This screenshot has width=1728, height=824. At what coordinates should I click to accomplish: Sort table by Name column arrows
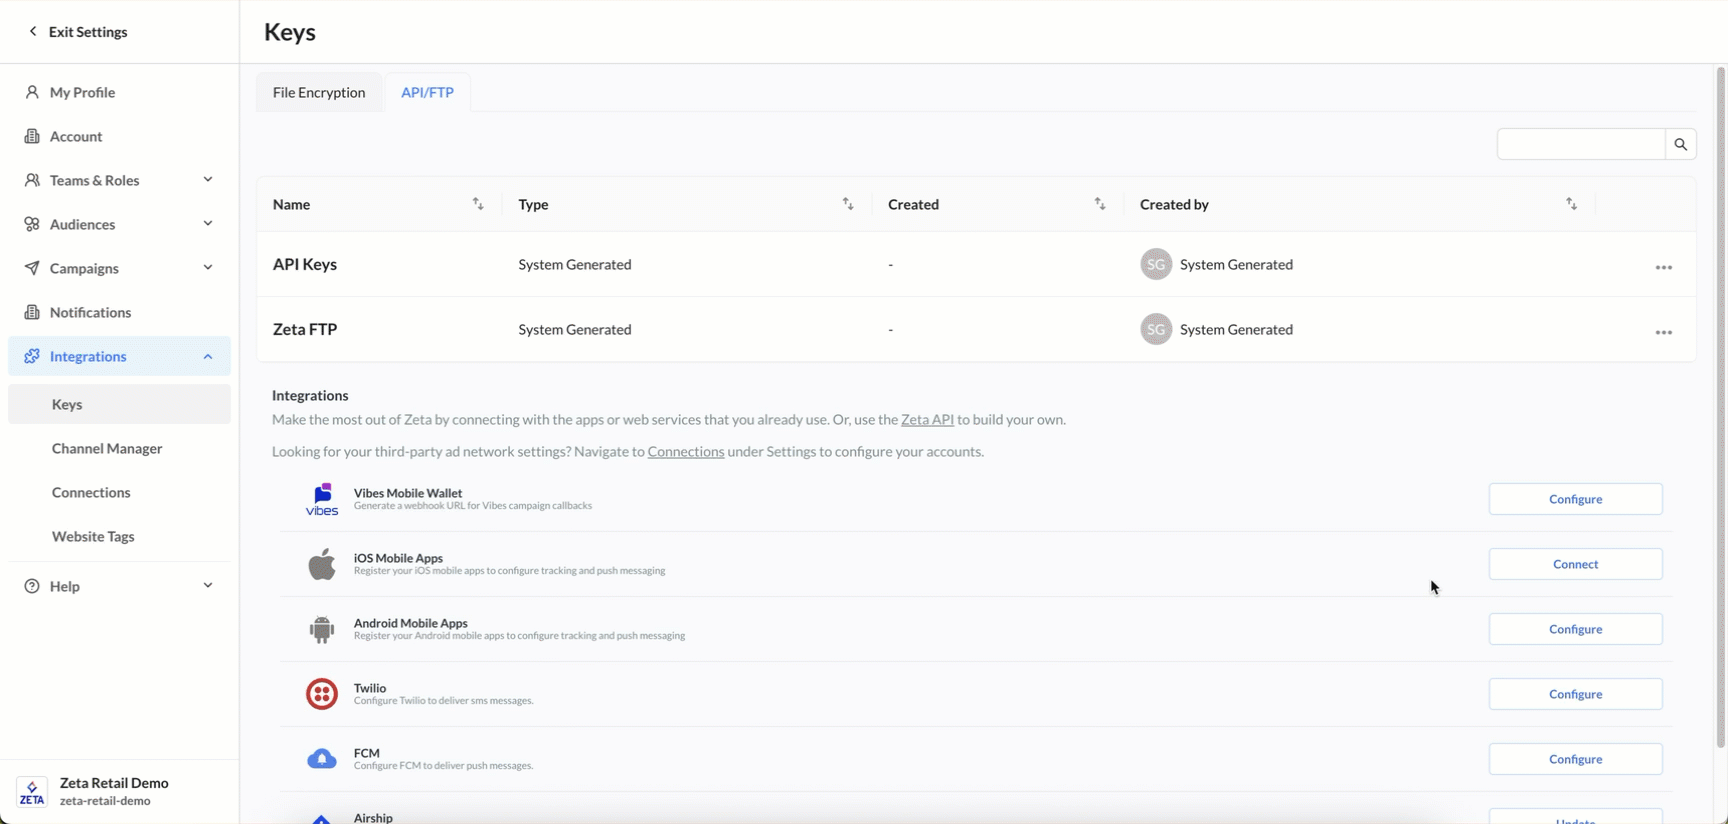point(478,204)
